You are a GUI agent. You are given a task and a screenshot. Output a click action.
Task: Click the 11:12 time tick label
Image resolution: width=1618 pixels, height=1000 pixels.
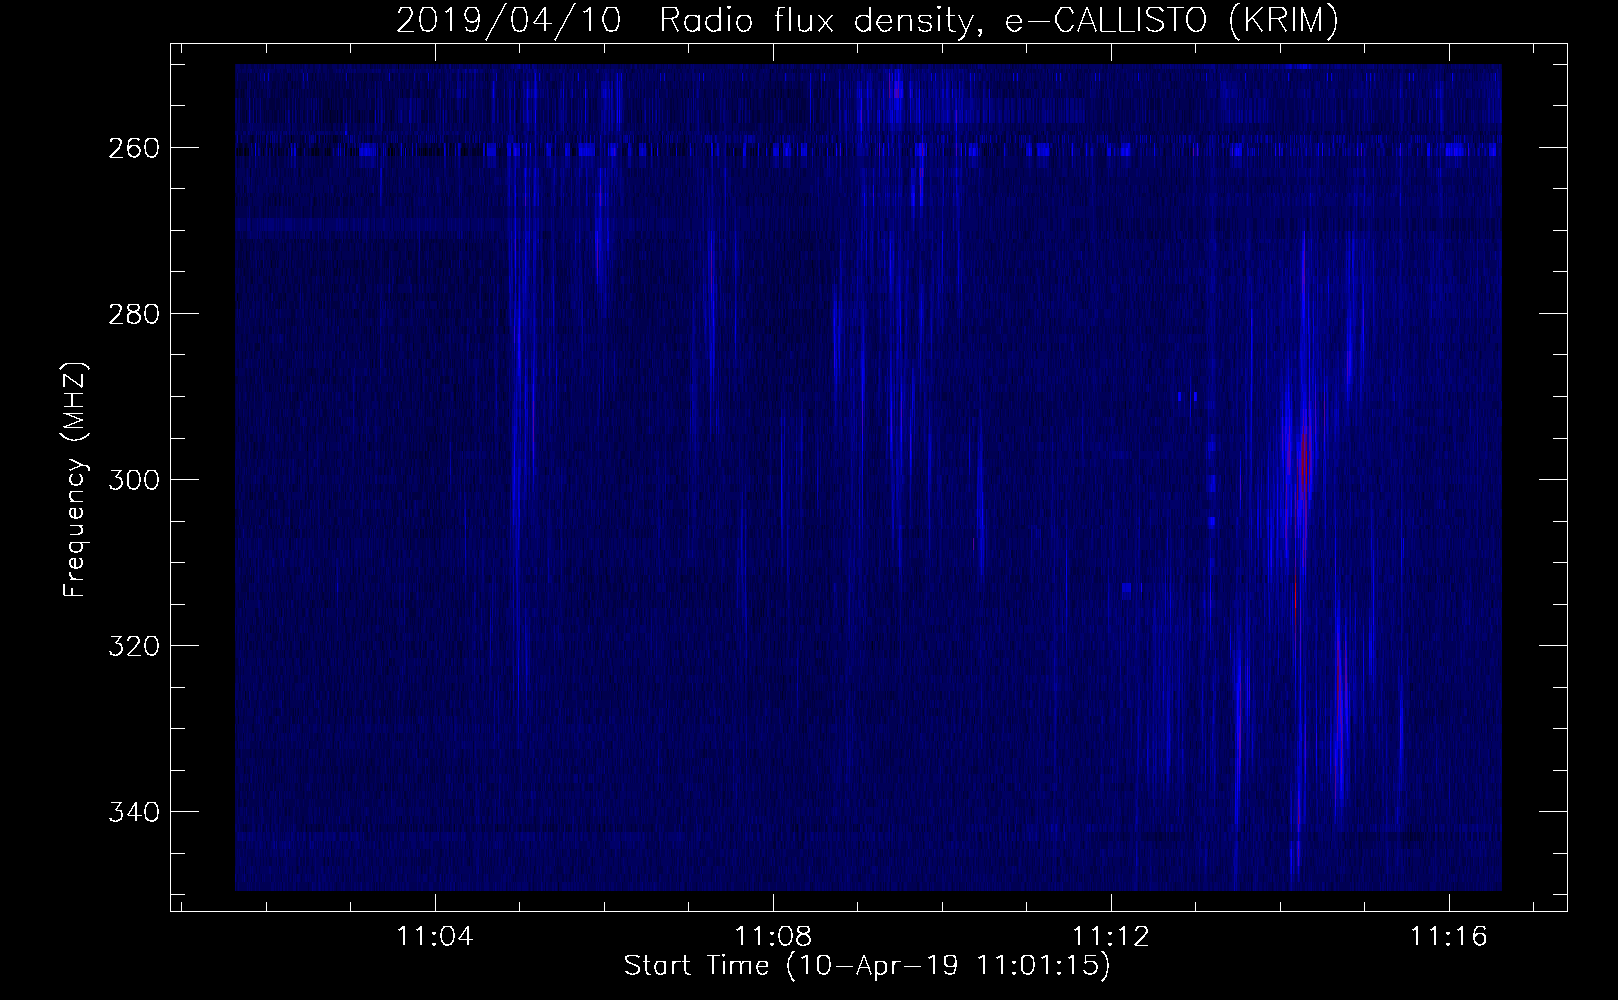pos(1111,937)
